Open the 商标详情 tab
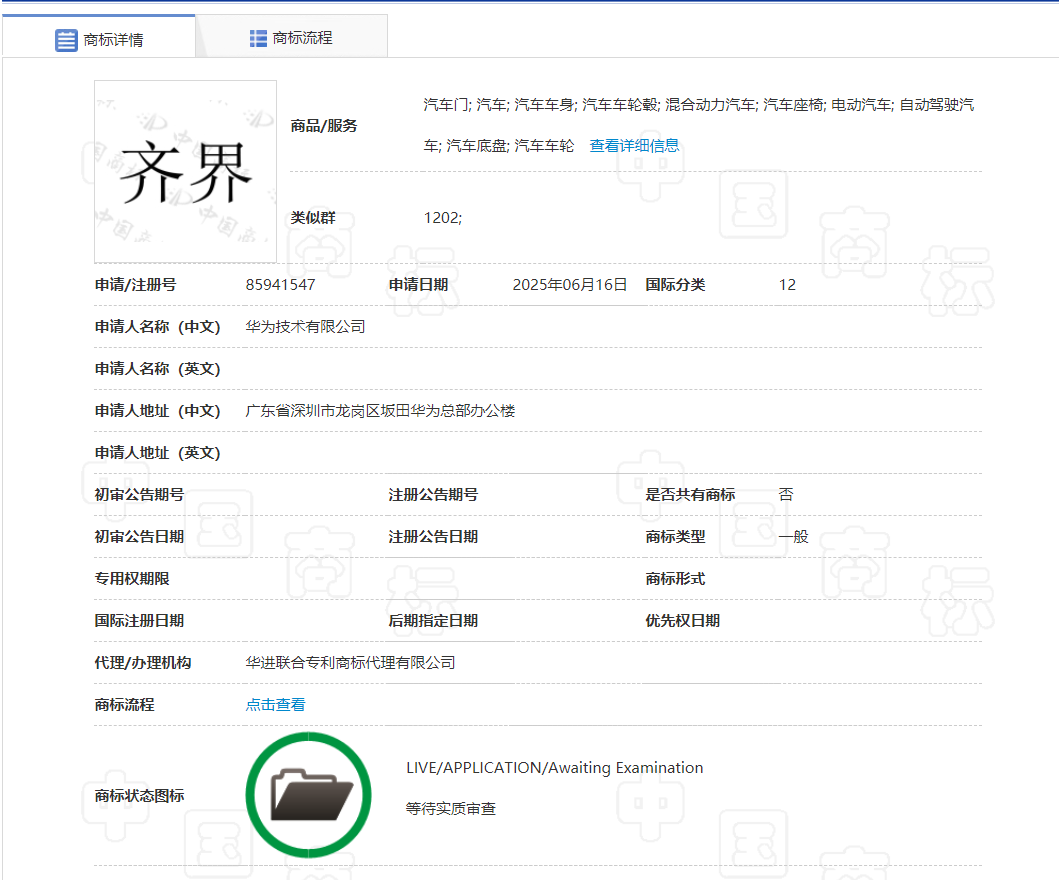Screen dimensions: 1059x880 point(99,38)
